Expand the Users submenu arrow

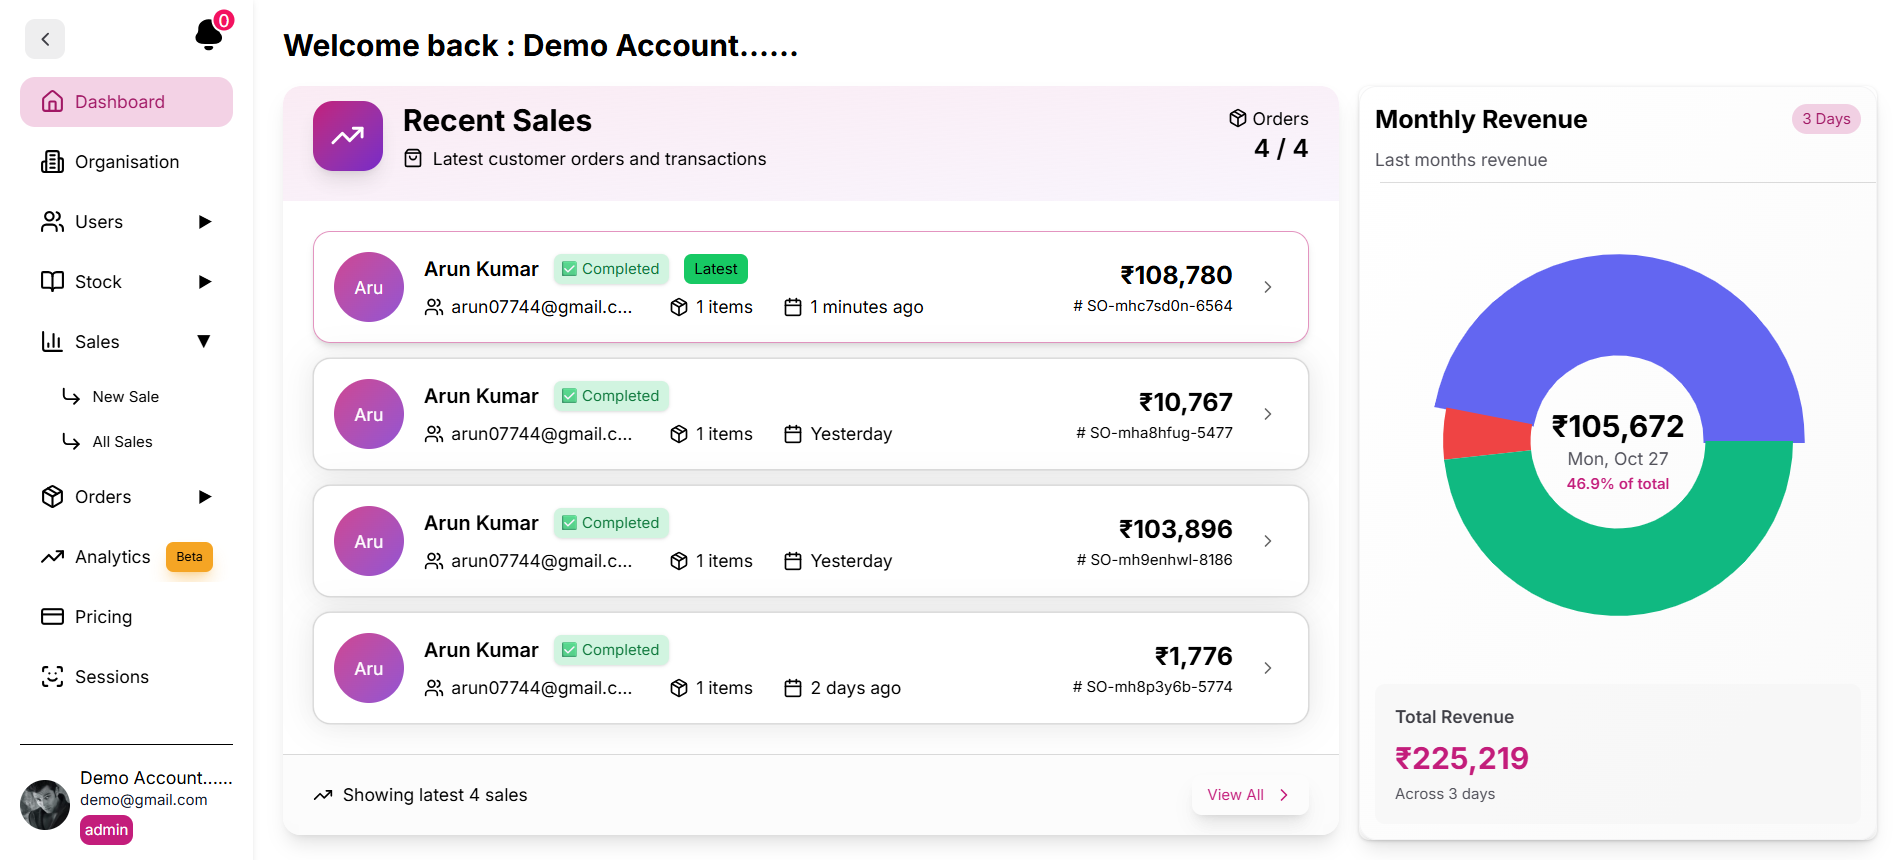pos(205,222)
